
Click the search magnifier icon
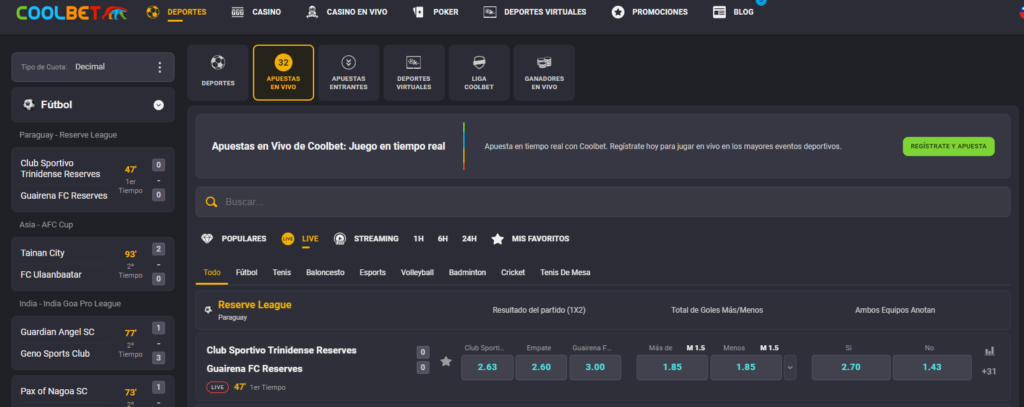pos(211,202)
